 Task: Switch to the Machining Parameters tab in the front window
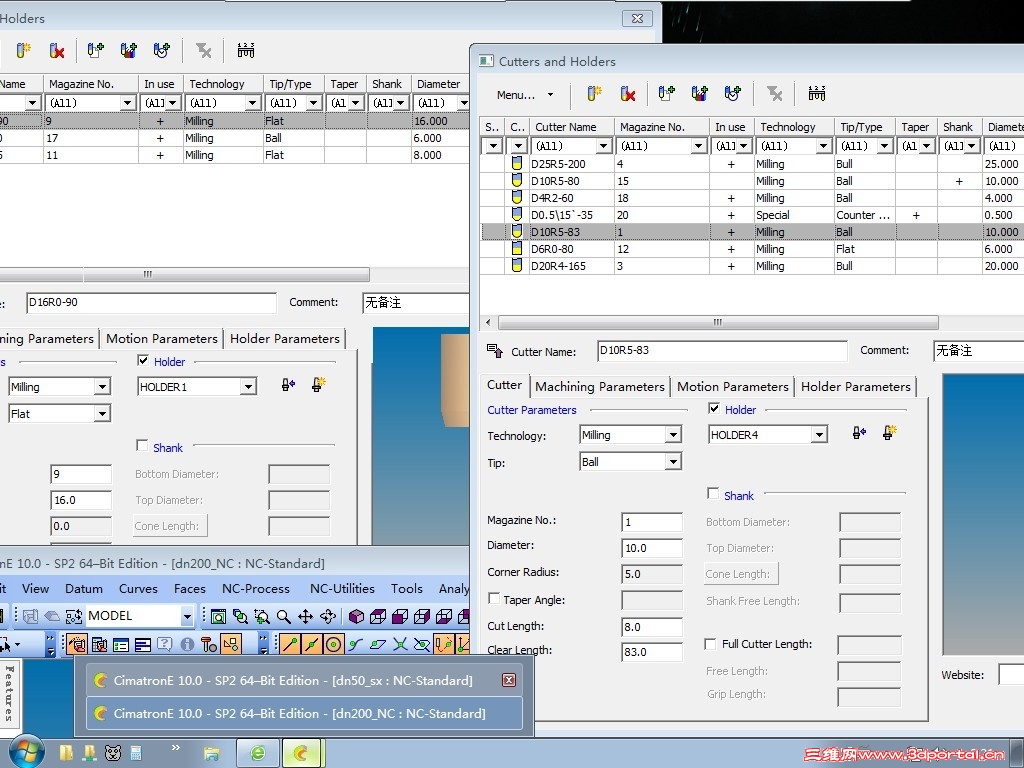pos(600,387)
